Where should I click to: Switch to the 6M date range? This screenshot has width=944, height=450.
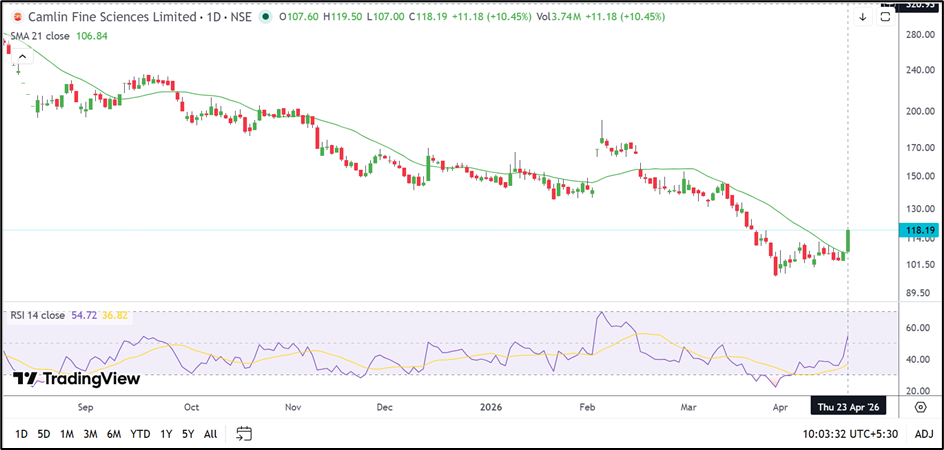pyautogui.click(x=115, y=433)
